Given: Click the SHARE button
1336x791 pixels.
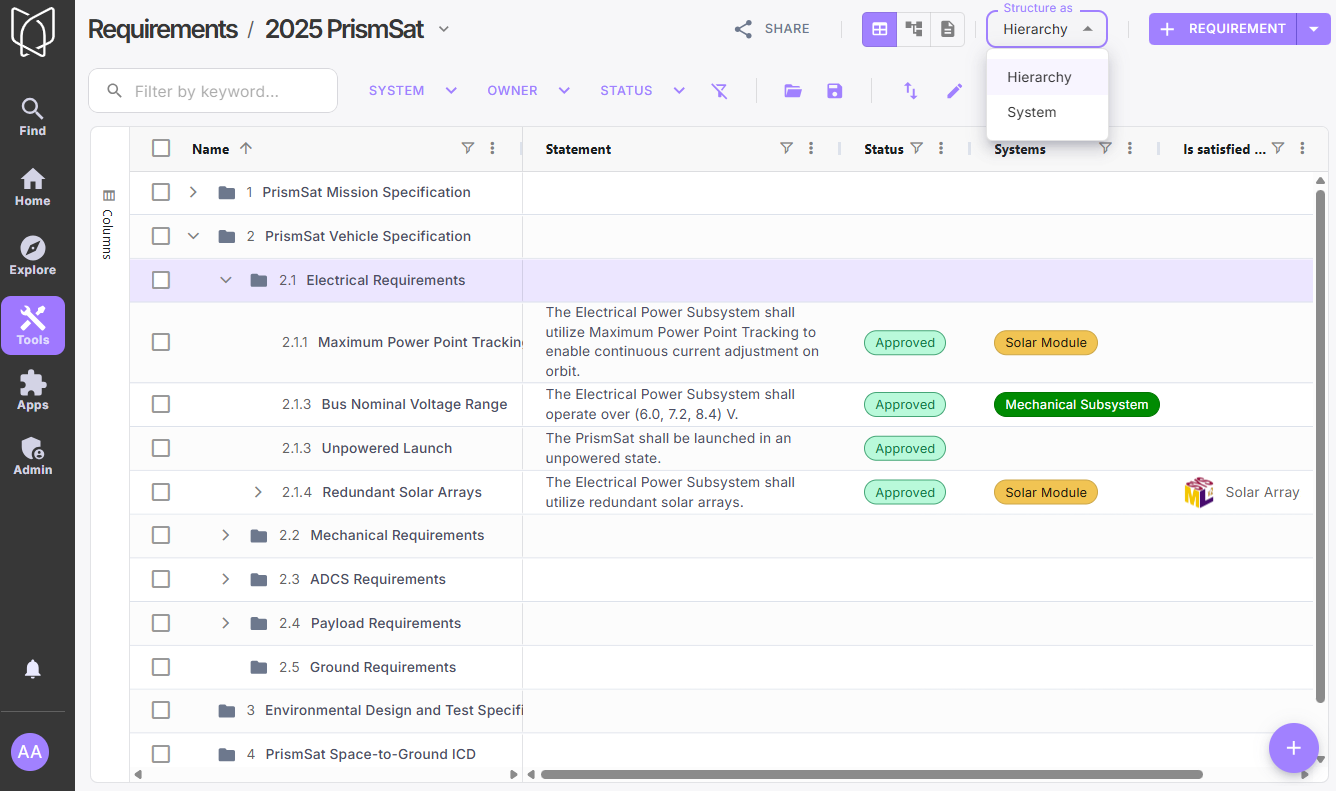Looking at the screenshot, I should [x=772, y=29].
